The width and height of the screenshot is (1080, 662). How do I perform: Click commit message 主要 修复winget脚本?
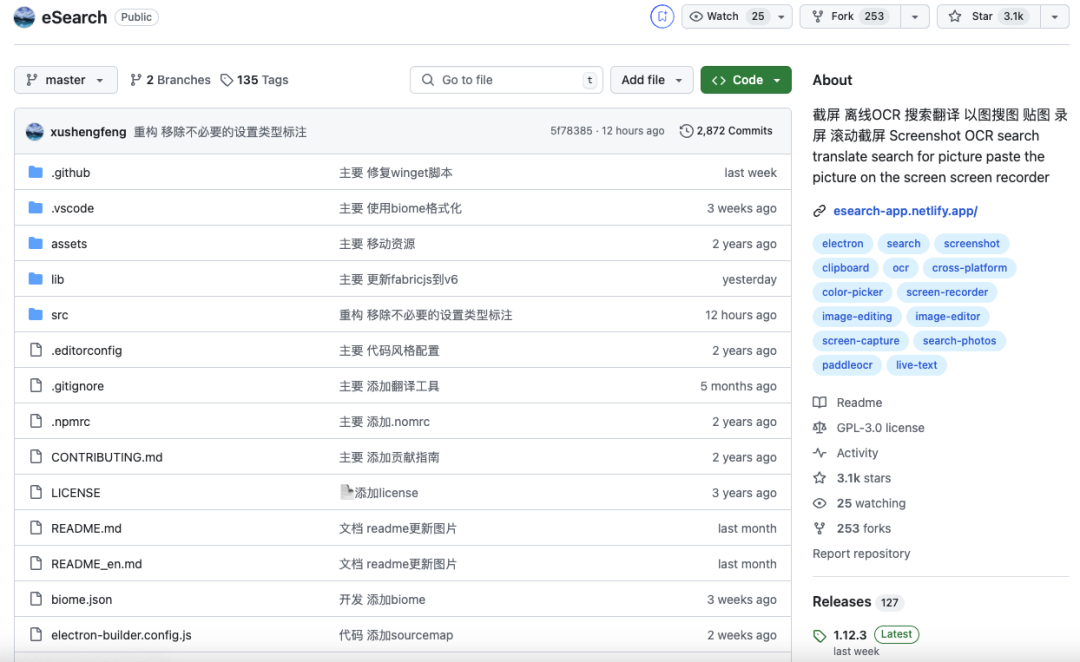(395, 172)
